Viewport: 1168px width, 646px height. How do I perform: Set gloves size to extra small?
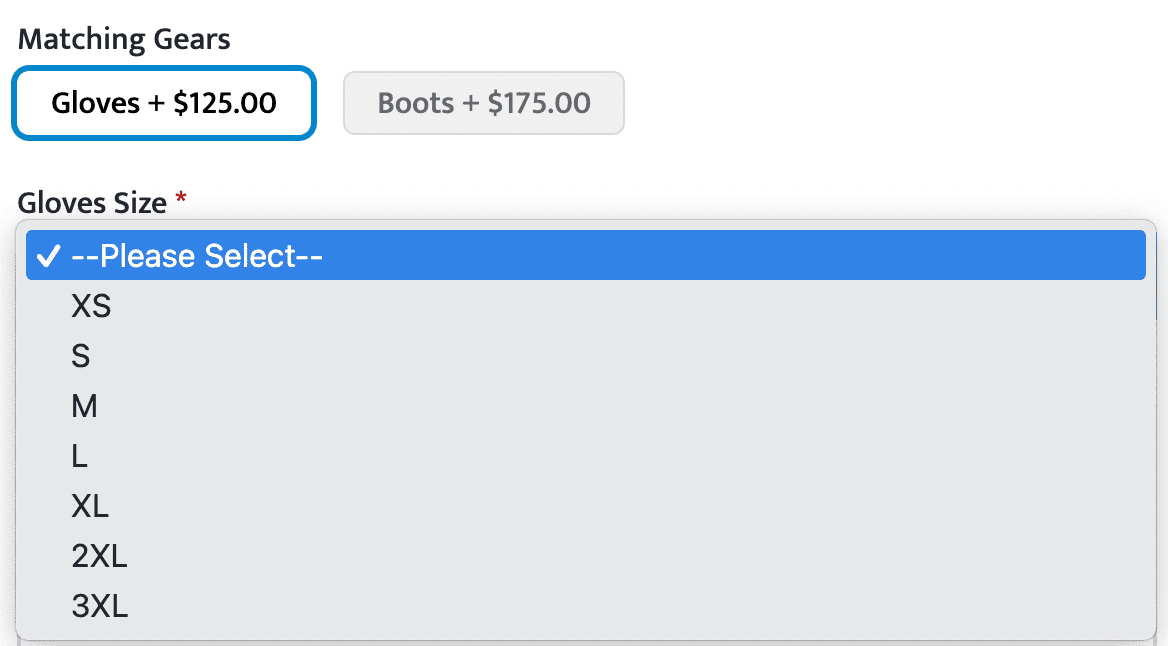point(91,306)
